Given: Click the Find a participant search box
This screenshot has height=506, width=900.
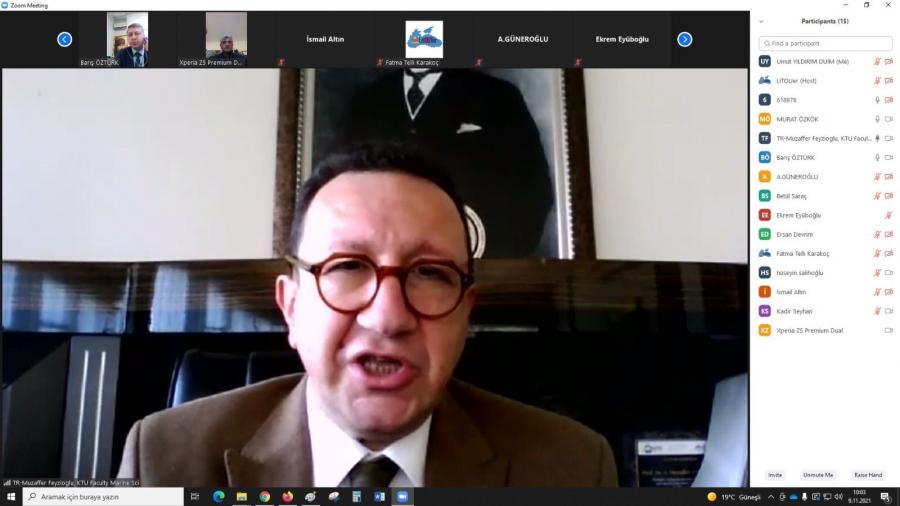Looking at the screenshot, I should click(x=825, y=44).
